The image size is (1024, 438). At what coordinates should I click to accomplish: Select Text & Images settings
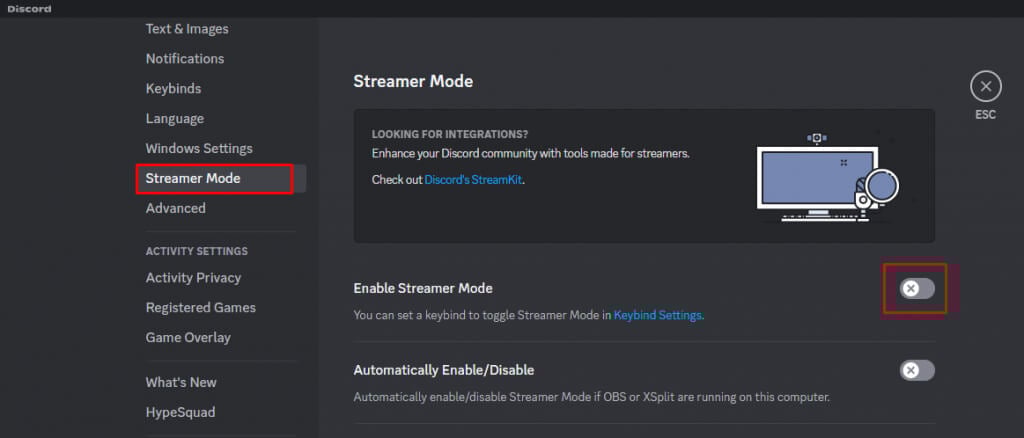click(187, 29)
